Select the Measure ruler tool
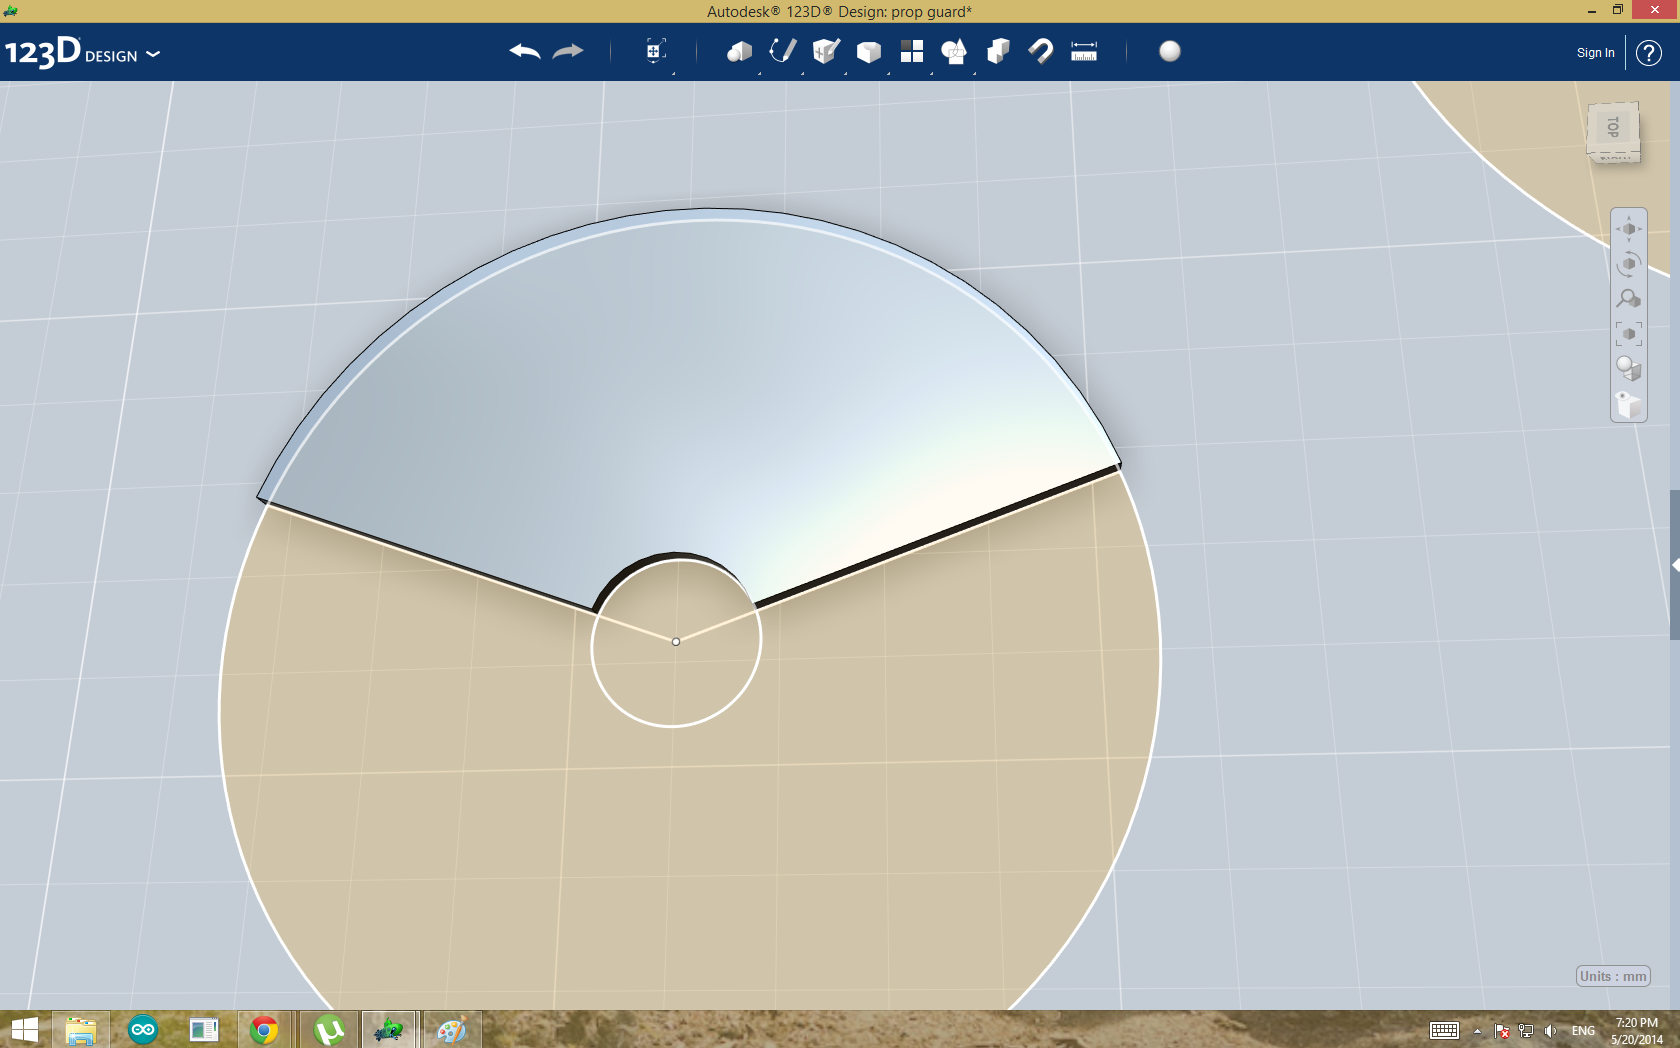 (1084, 52)
